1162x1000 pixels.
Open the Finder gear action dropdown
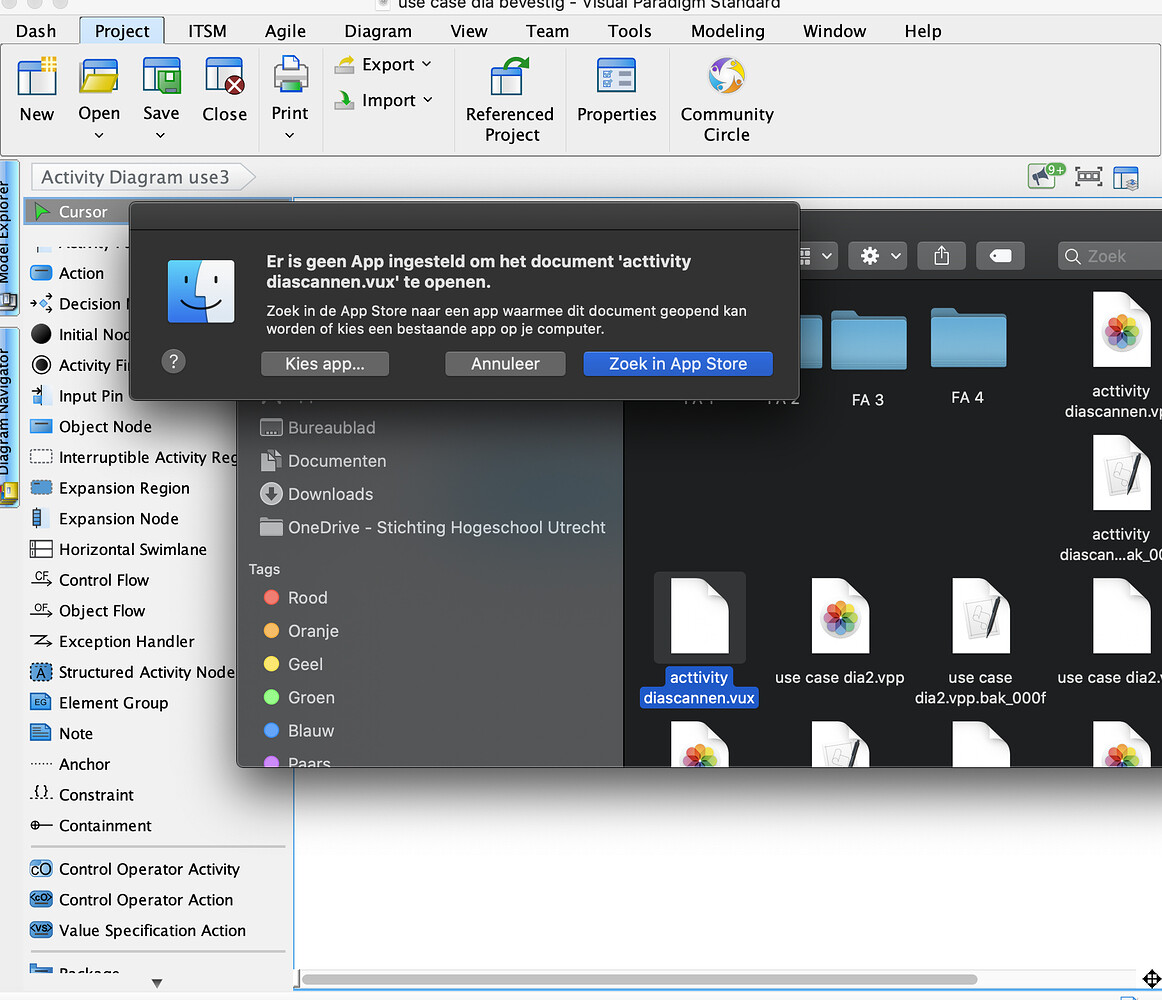click(877, 256)
